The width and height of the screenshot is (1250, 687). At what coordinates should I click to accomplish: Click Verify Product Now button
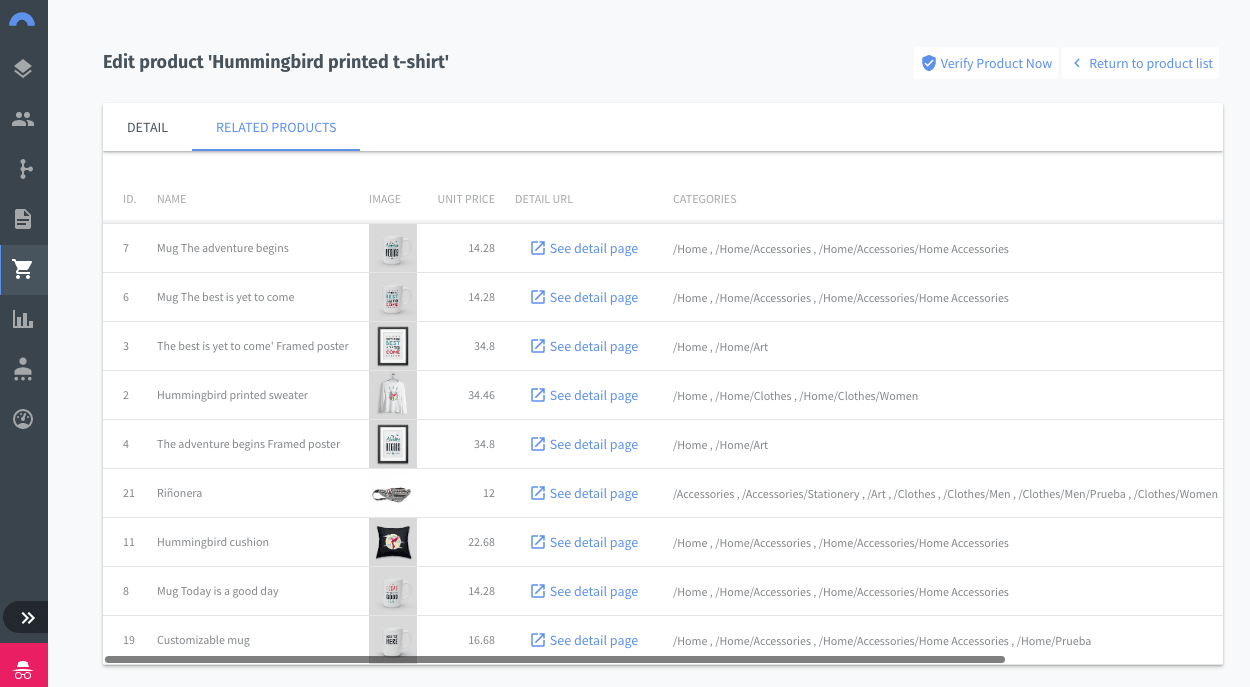[986, 63]
